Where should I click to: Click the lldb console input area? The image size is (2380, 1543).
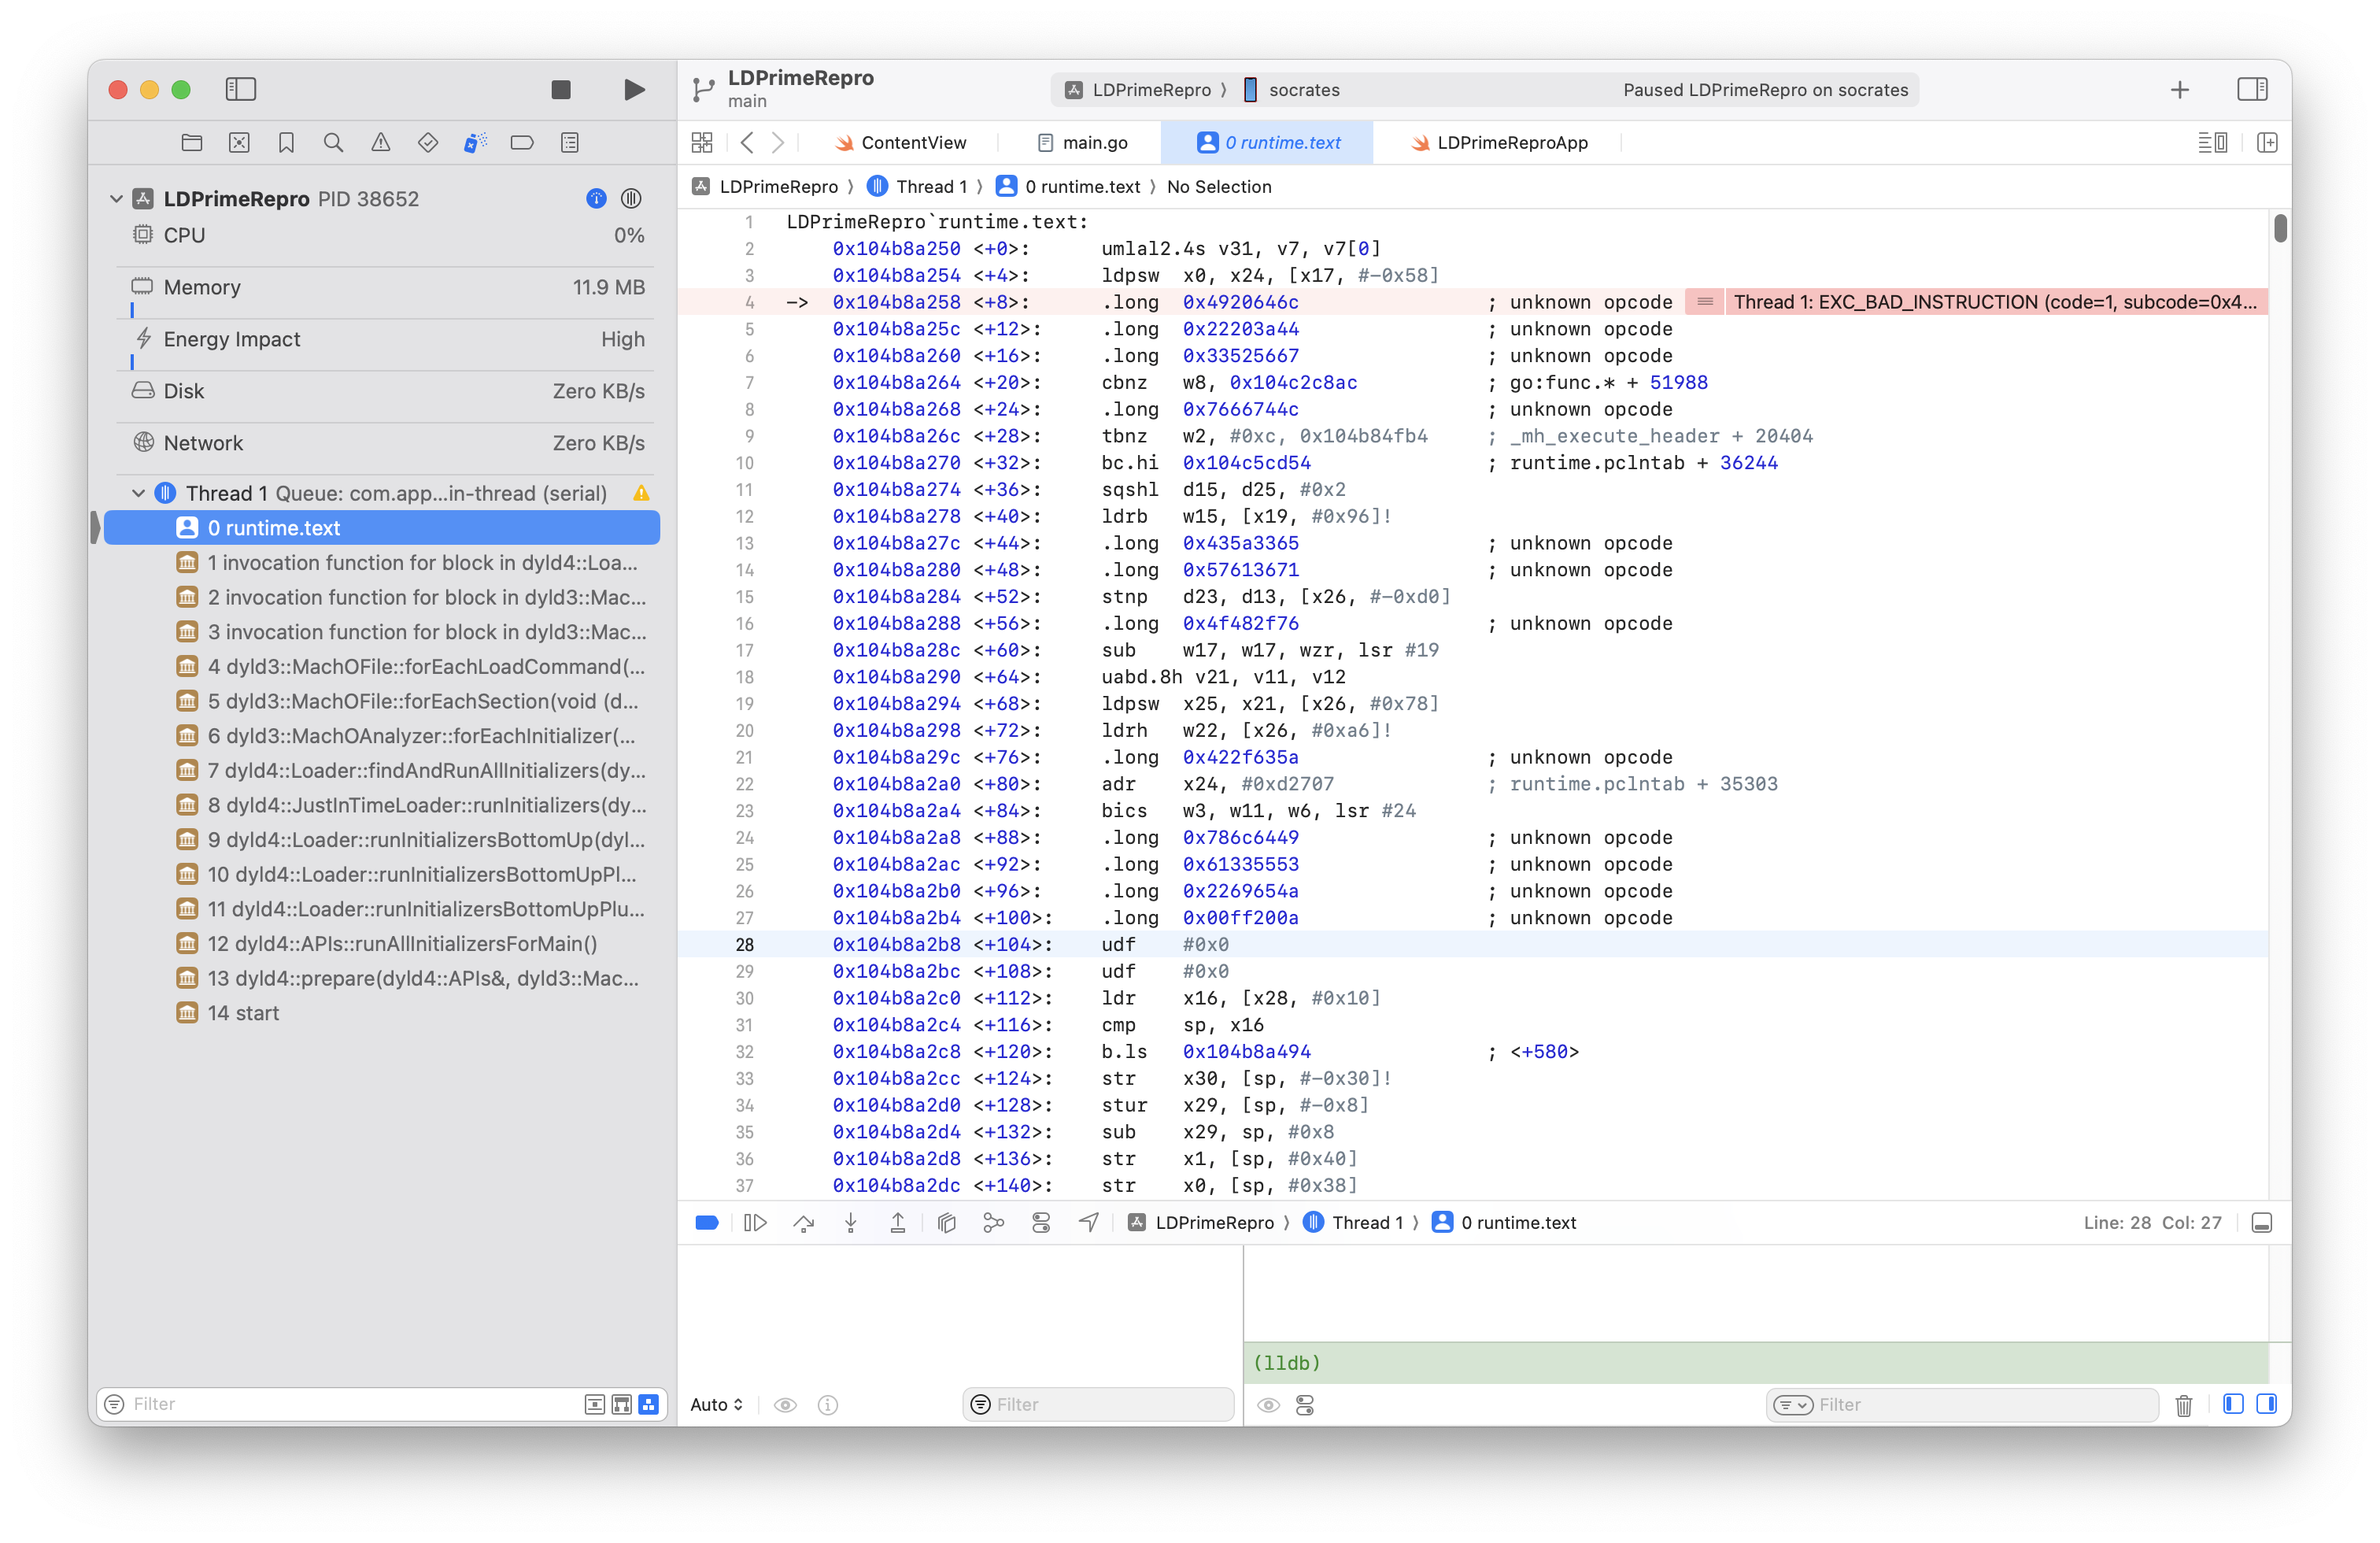(x=1700, y=1362)
